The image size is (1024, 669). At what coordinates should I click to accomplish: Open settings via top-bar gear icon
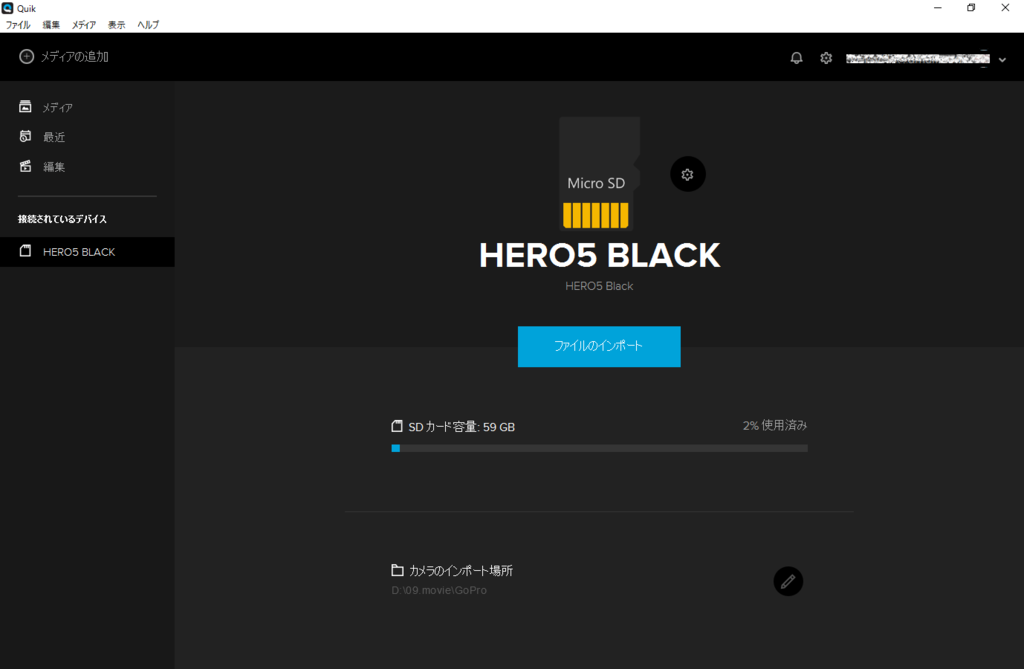[x=826, y=58]
